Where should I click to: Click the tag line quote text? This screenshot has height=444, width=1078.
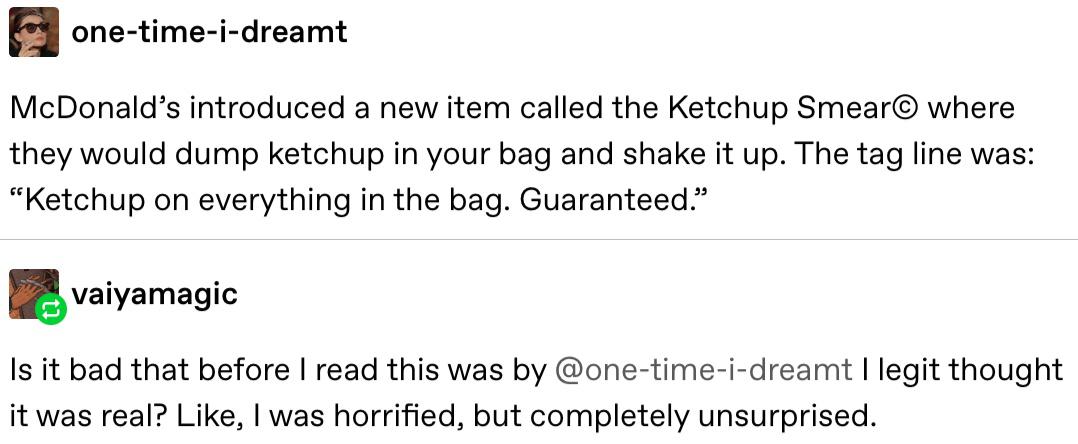coord(360,199)
